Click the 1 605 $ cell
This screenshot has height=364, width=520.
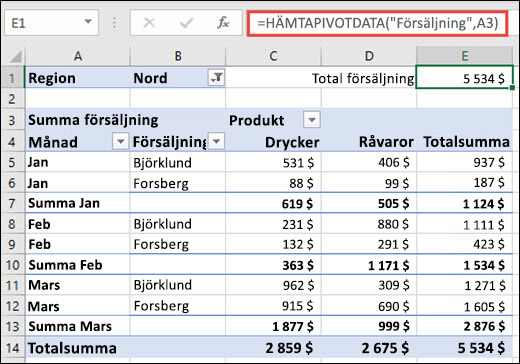point(465,306)
